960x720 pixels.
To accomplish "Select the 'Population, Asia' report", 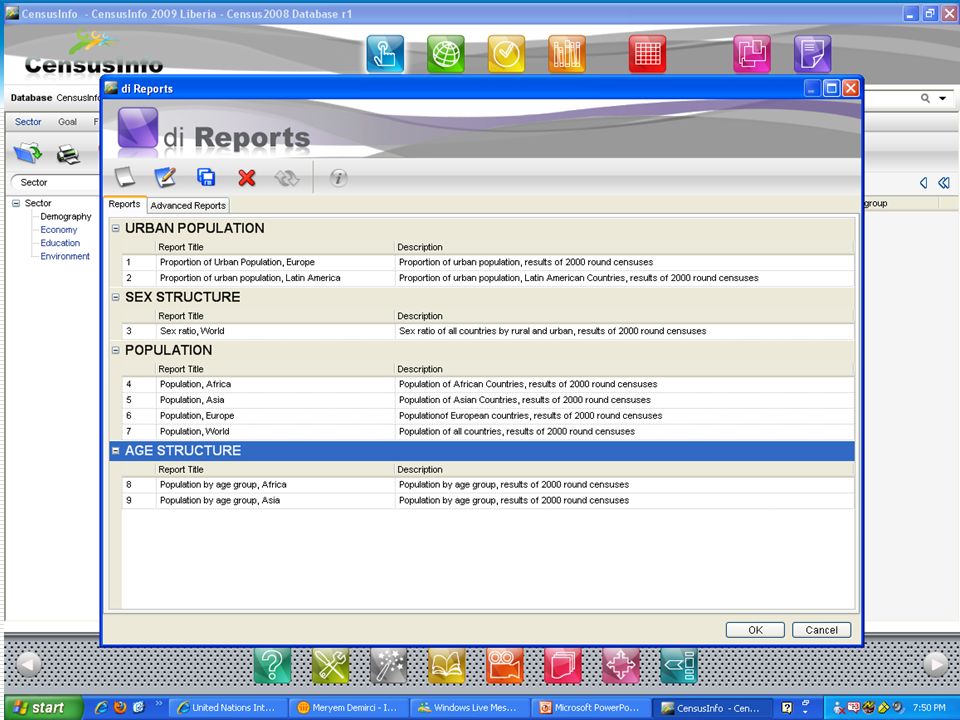I will (488, 400).
